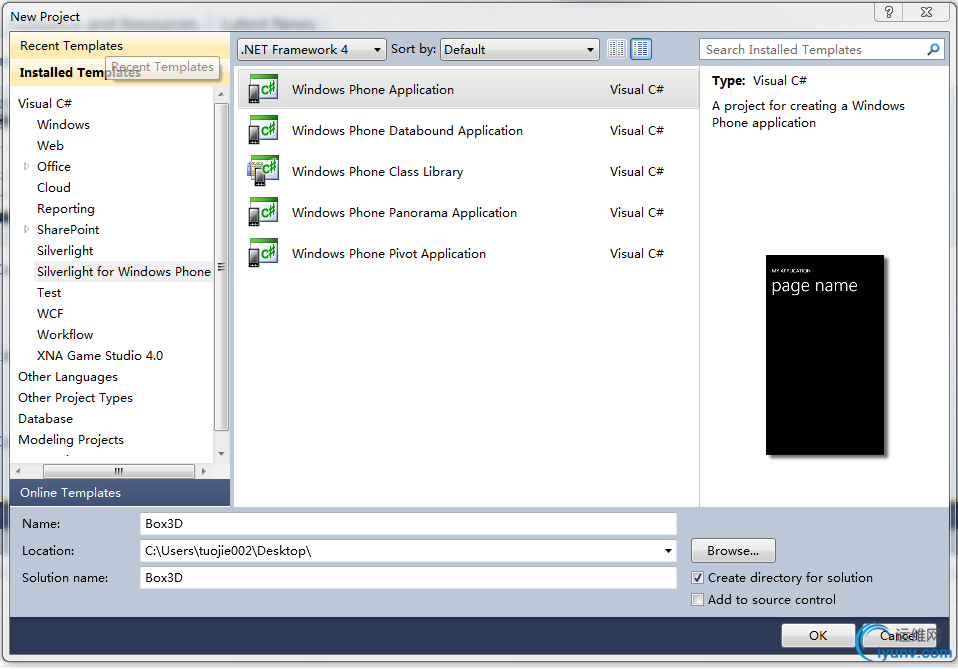Select the Windows Phone Panorama Application icon

[x=263, y=212]
